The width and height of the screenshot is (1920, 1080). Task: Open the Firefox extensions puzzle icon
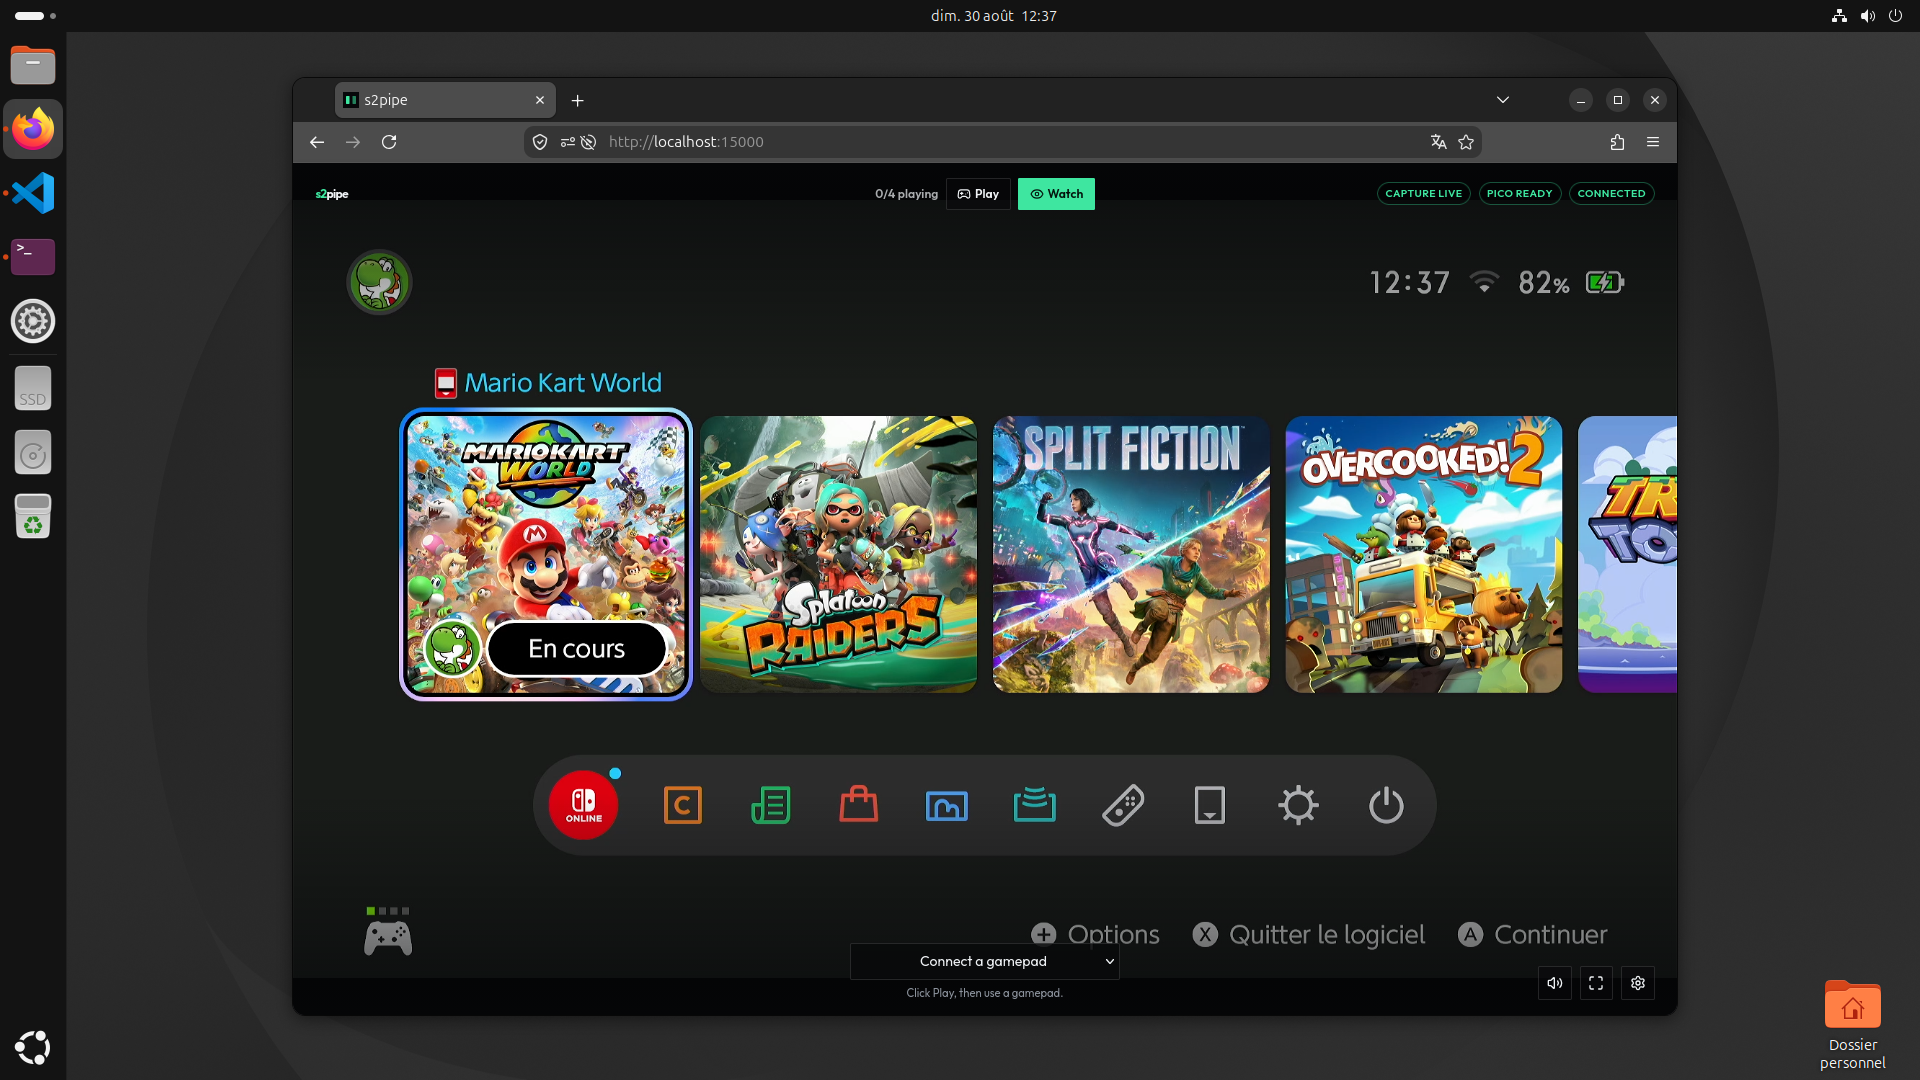coord(1617,142)
